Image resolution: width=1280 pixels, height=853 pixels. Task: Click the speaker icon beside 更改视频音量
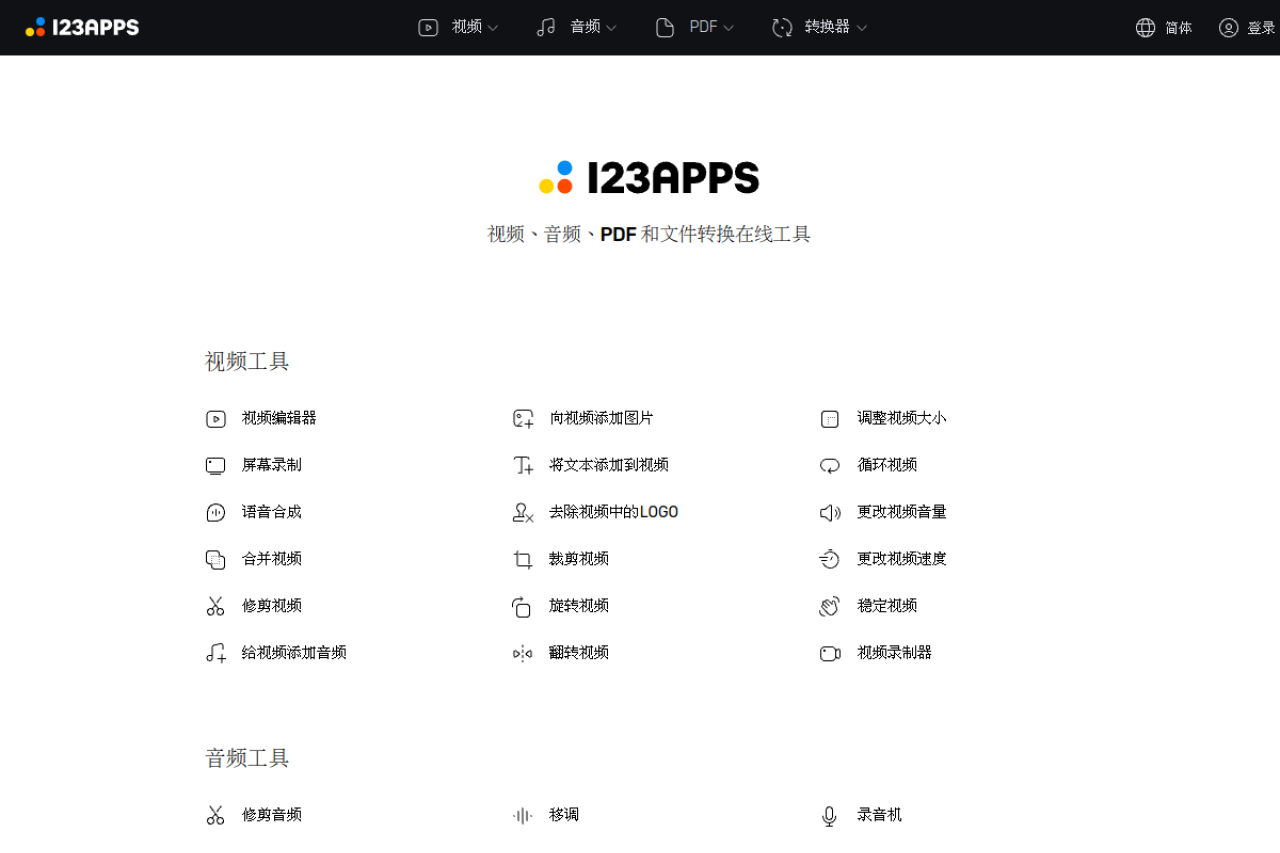click(830, 513)
